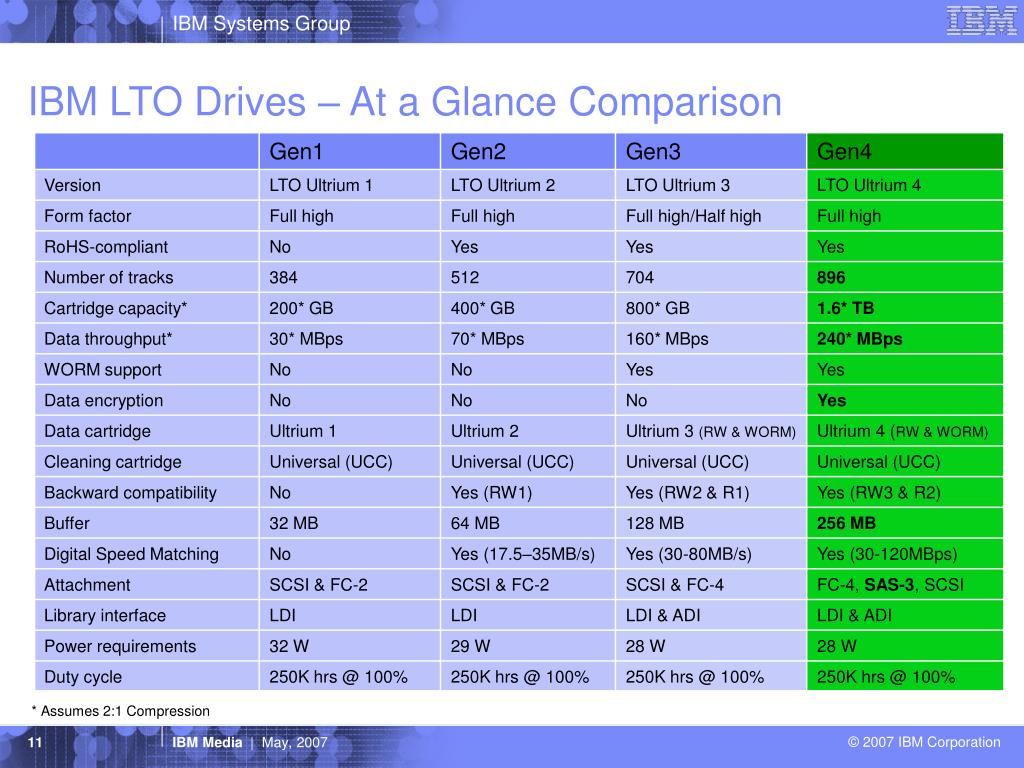Click the 'Library interface' row label
The height and width of the screenshot is (768, 1024).
click(104, 615)
